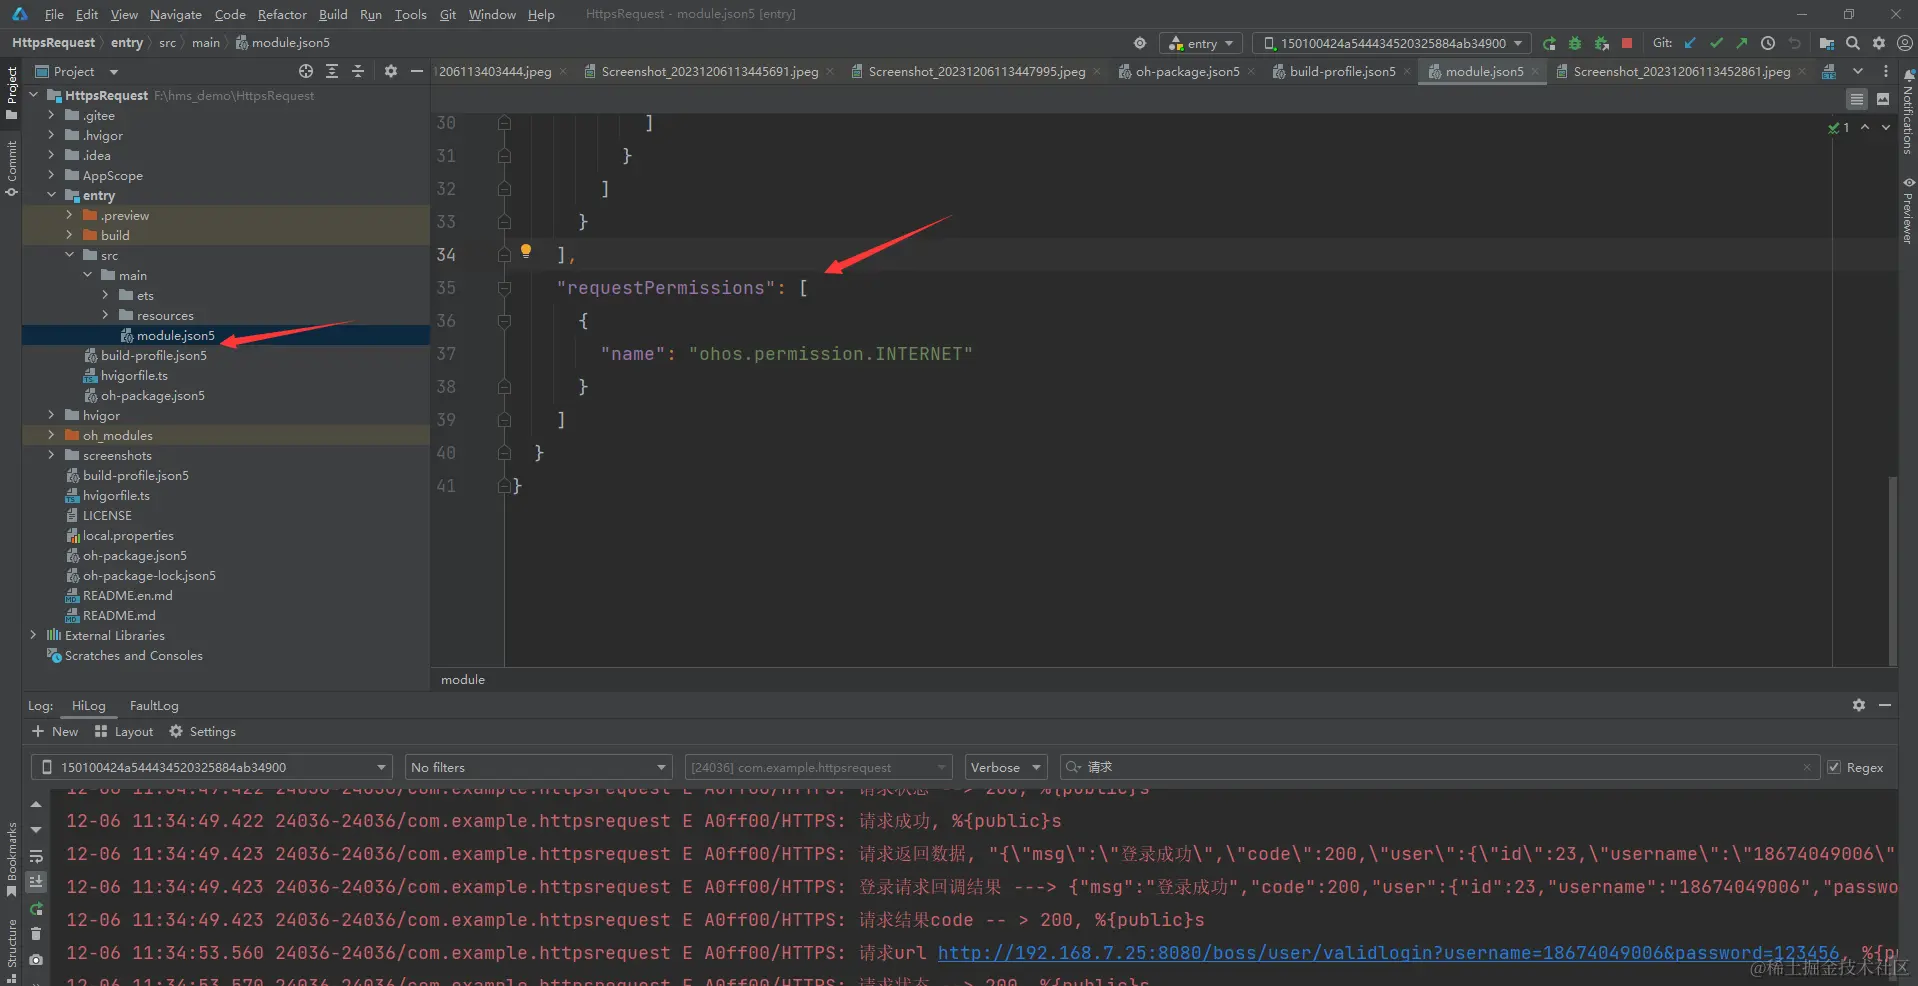Image resolution: width=1918 pixels, height=986 pixels.
Task: Toggle soft-wrap in log panel
Action: click(x=36, y=856)
